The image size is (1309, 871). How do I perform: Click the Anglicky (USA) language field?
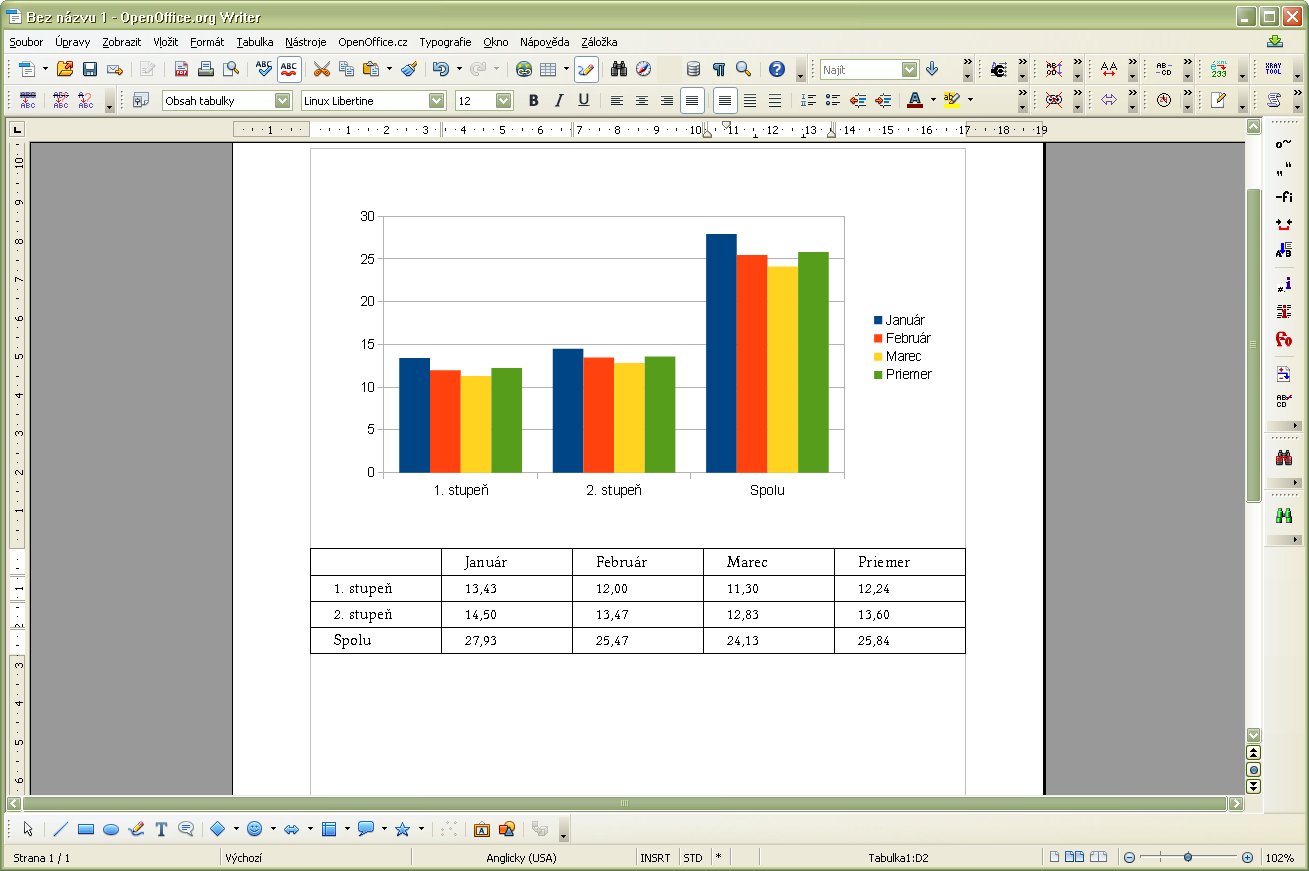click(522, 858)
